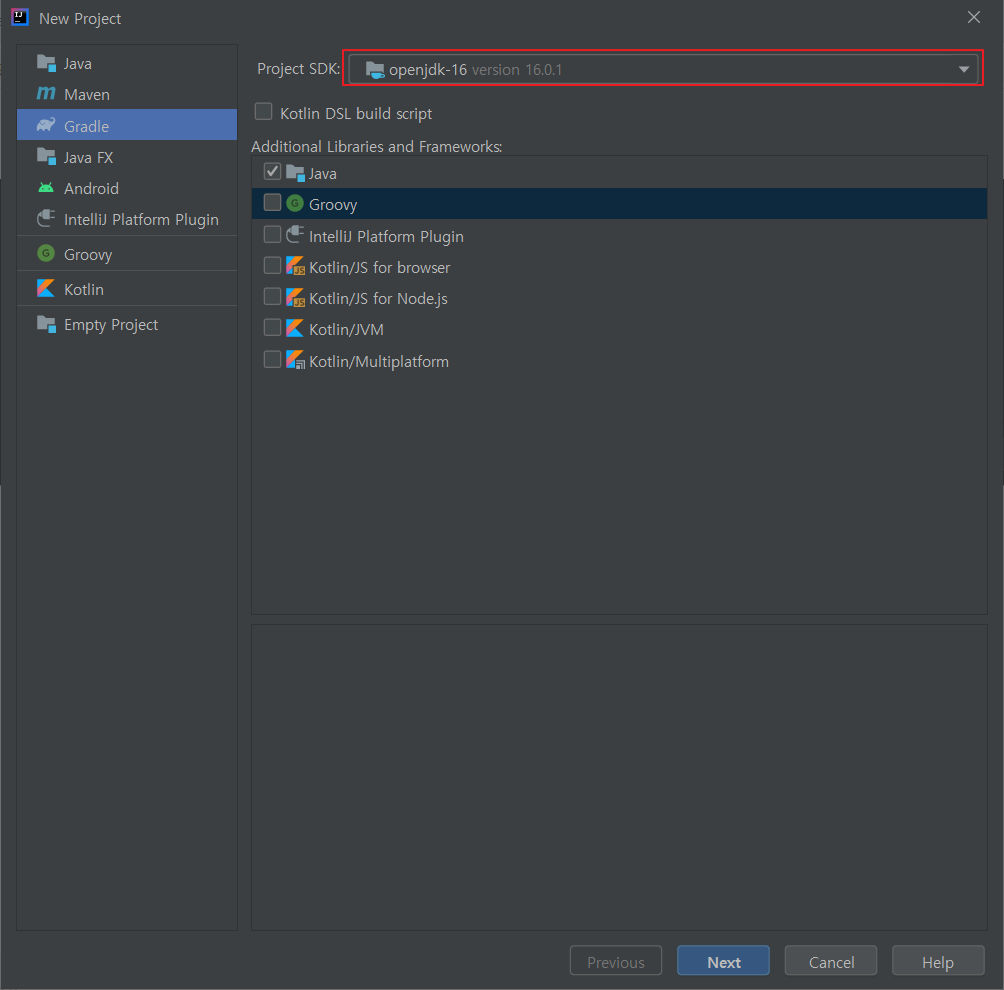Click the Java framework folder icon in list
This screenshot has width=1004, height=990.
click(295, 173)
